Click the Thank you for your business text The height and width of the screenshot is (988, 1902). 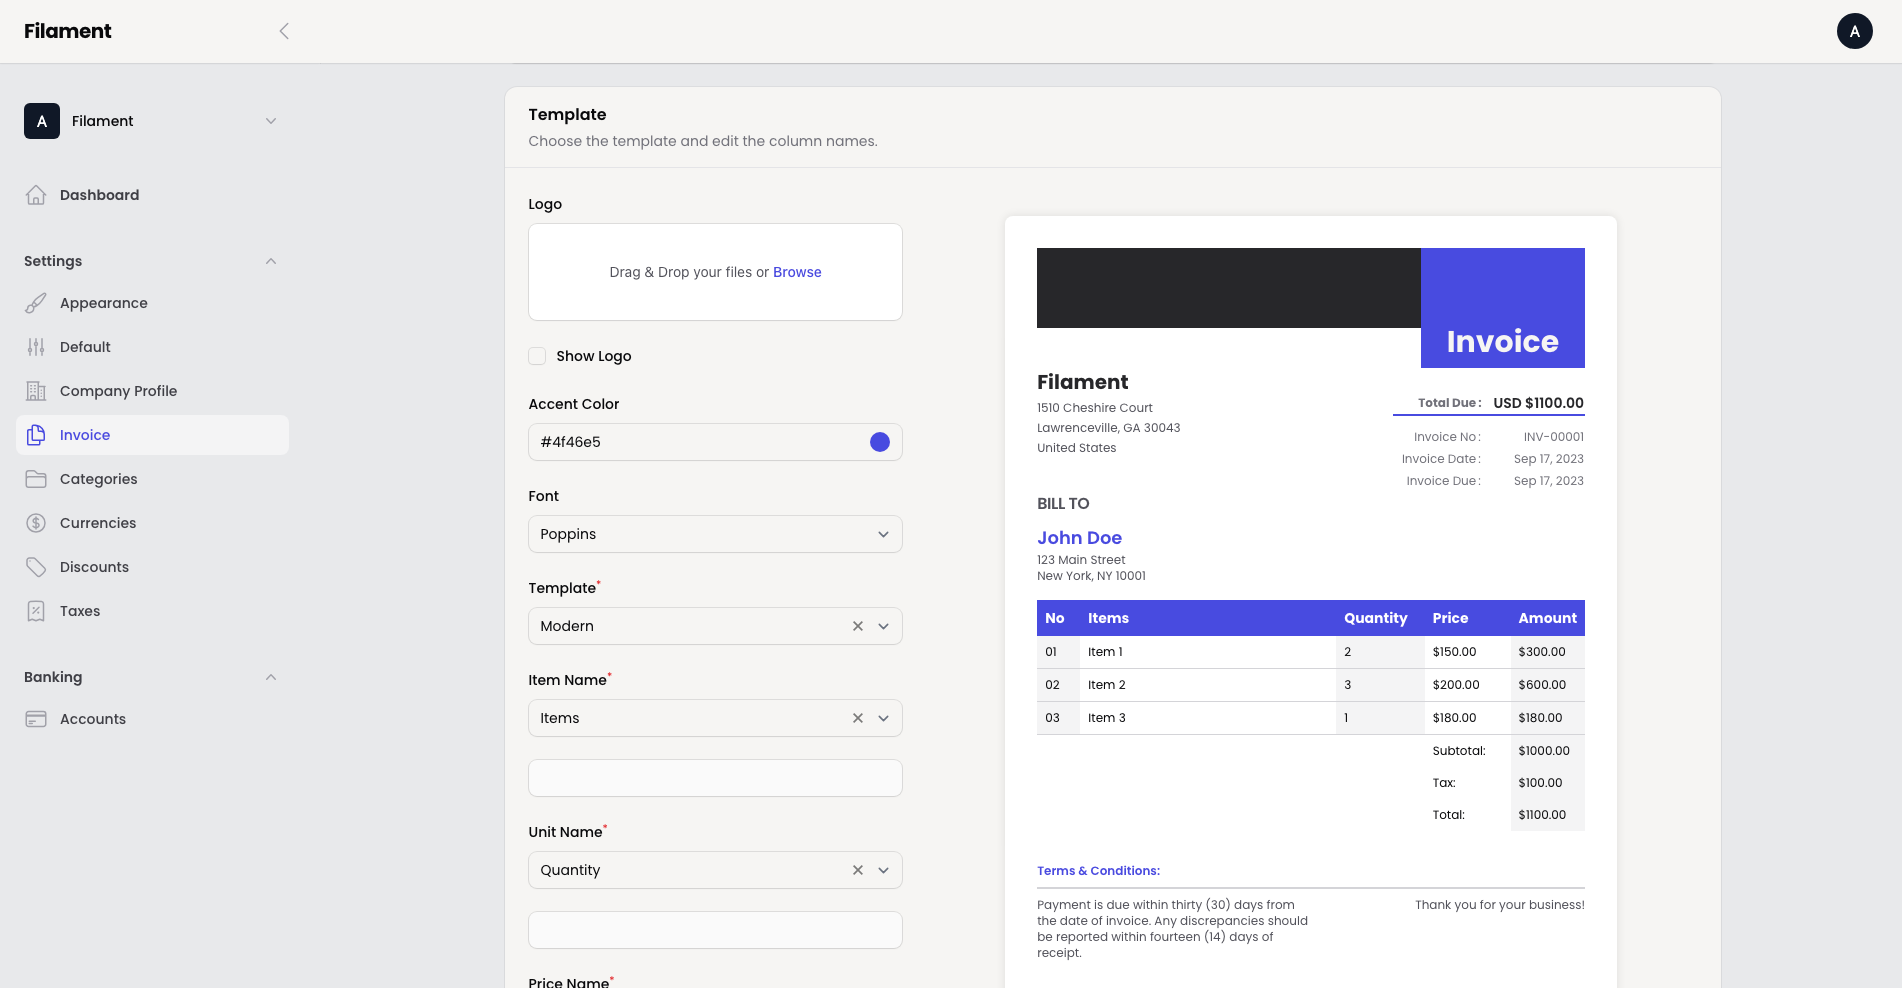[1499, 905]
